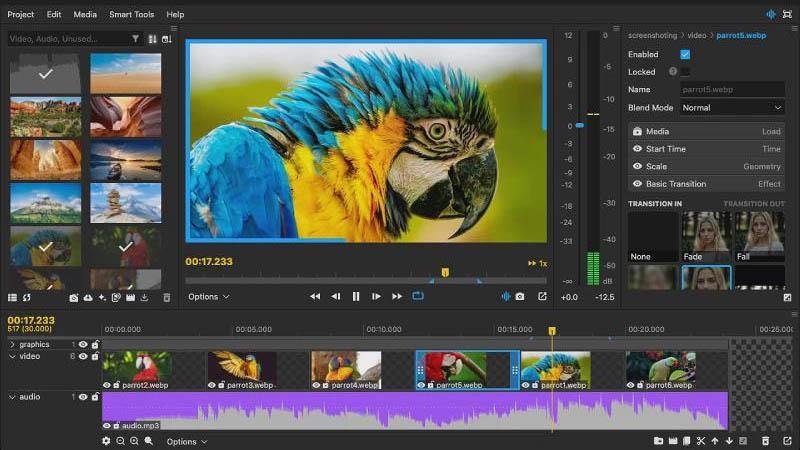Viewport: 800px width, 450px height.
Task: Open the preview Options dropdown
Action: 209,296
